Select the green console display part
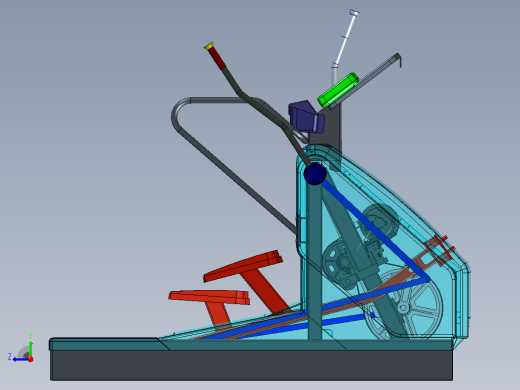520x390 pixels. tap(338, 90)
